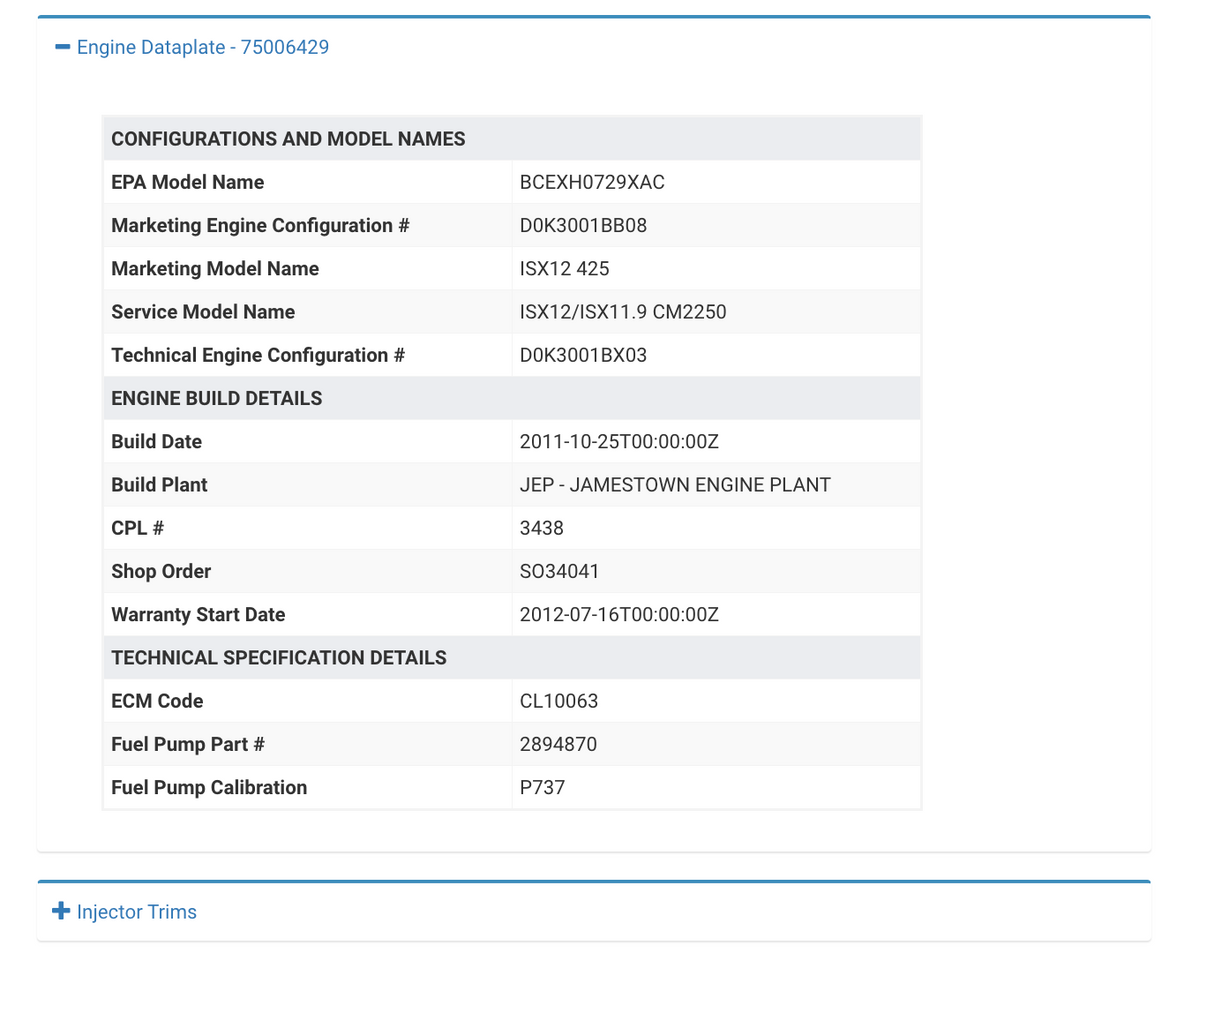Image resolution: width=1214 pixels, height=1013 pixels.
Task: Click the ISX12/ISX11.9 CM2250 service model value
Action: coord(622,312)
